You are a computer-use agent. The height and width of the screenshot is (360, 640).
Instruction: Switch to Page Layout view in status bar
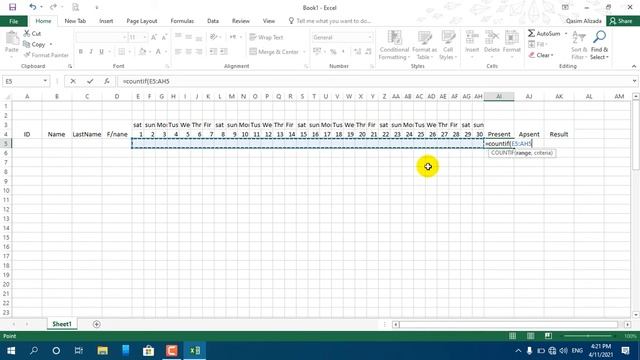[530, 336]
